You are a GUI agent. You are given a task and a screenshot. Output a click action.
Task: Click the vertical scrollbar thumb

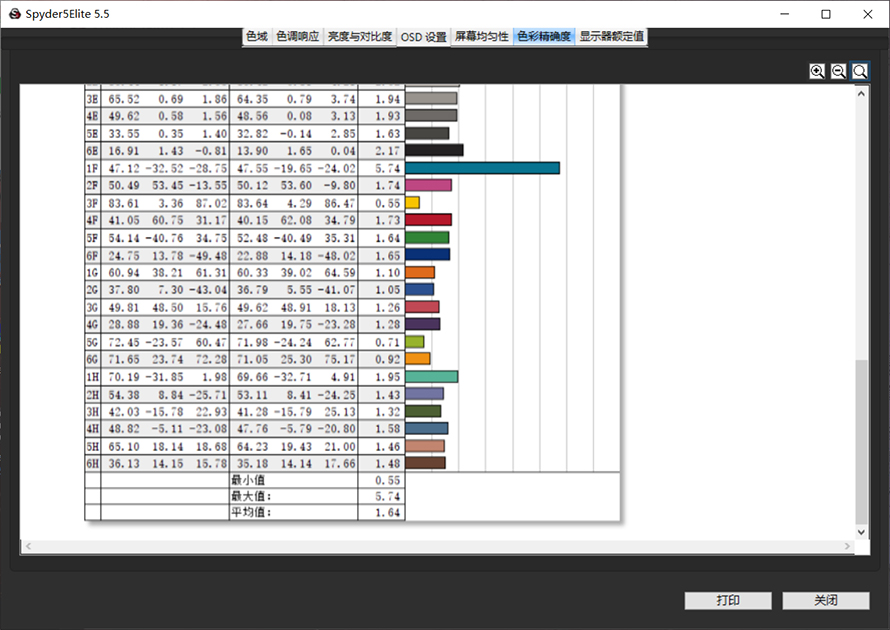click(862, 440)
